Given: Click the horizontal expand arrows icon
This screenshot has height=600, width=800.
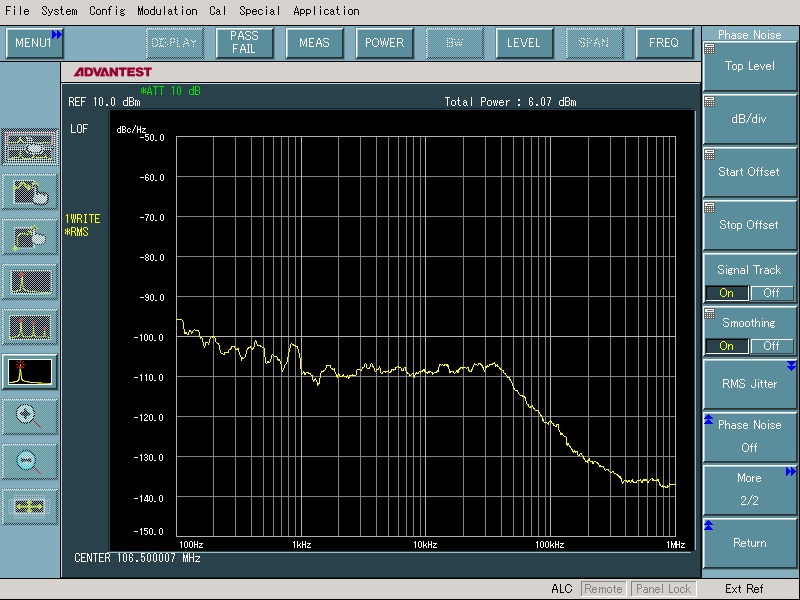Looking at the screenshot, I should click(x=30, y=507).
